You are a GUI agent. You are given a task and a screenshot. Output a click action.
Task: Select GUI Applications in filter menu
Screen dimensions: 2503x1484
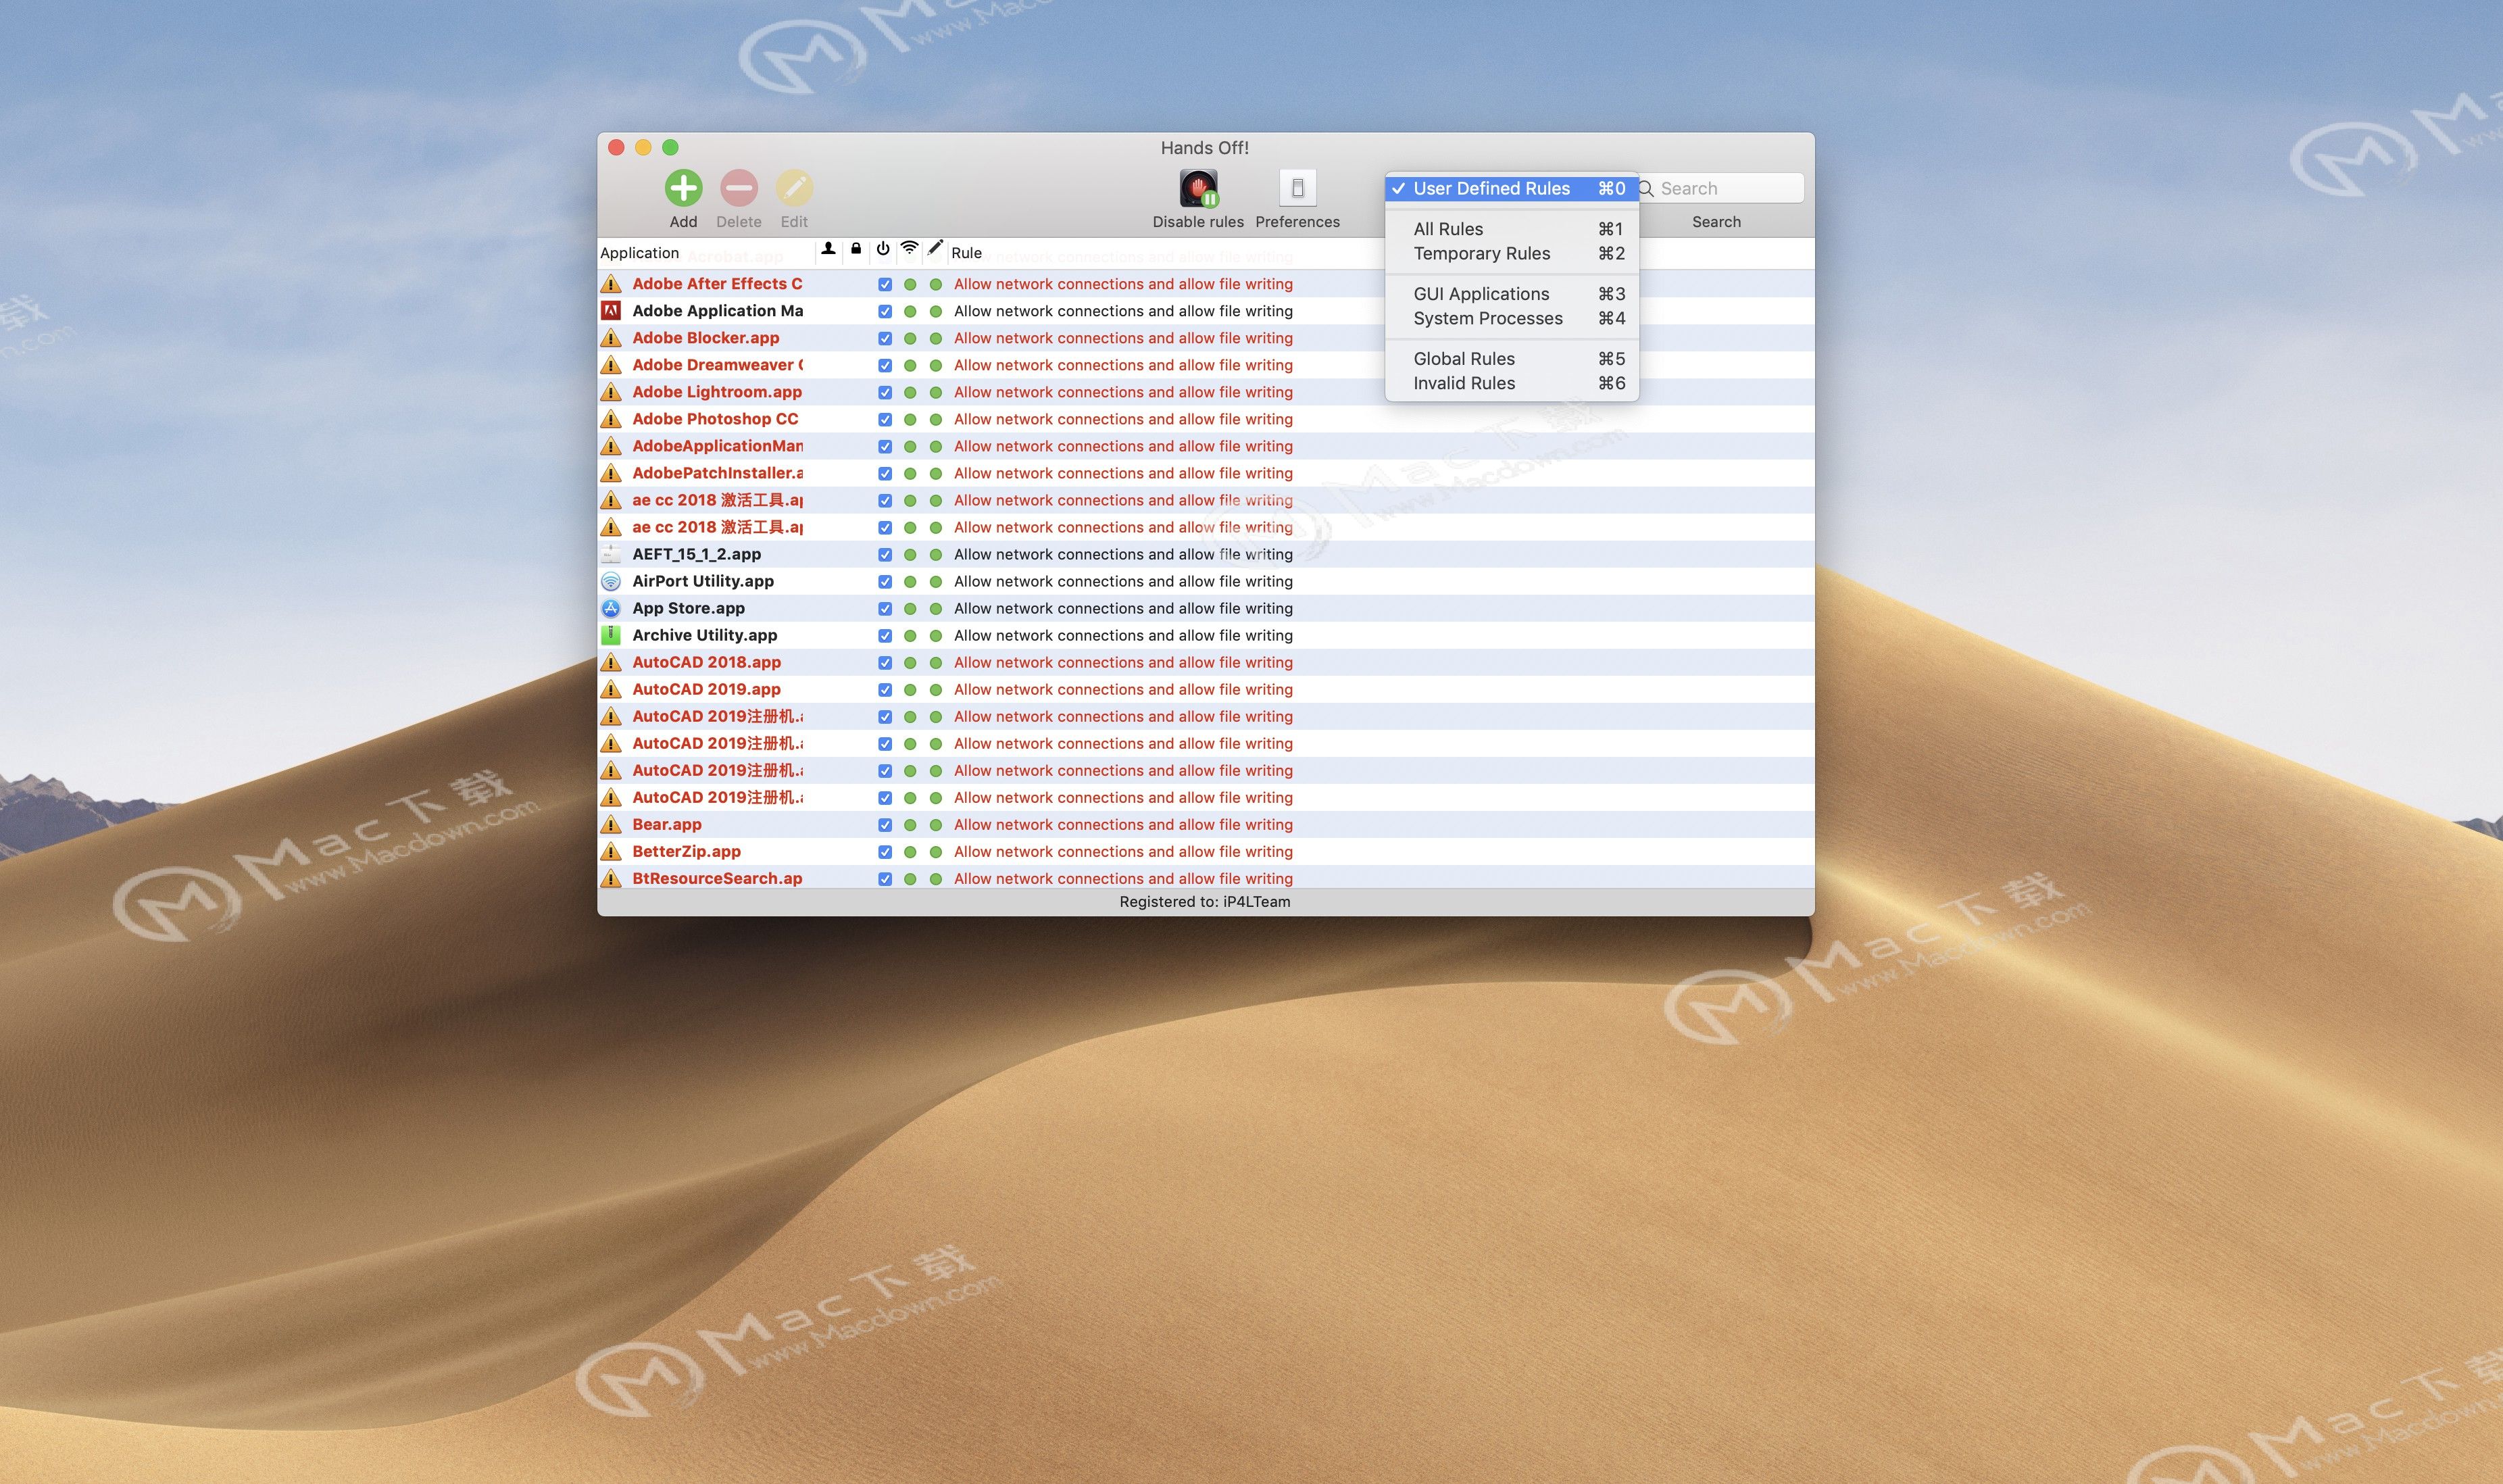(x=1511, y=294)
